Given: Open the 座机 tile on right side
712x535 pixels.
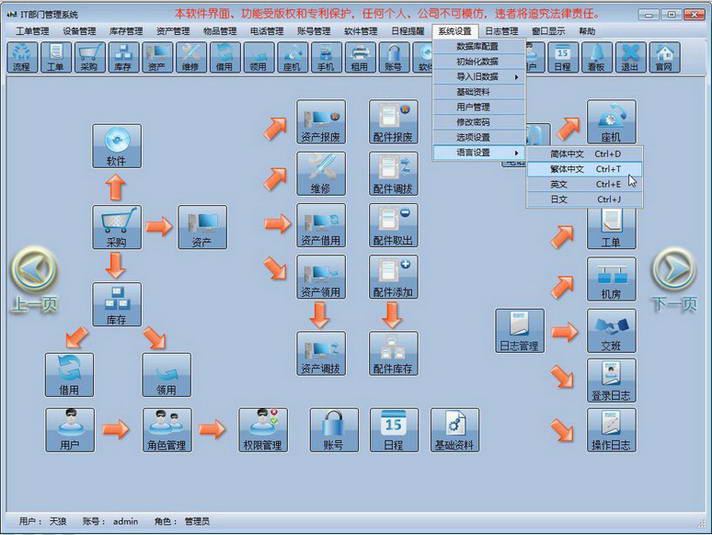Looking at the screenshot, I should [611, 122].
